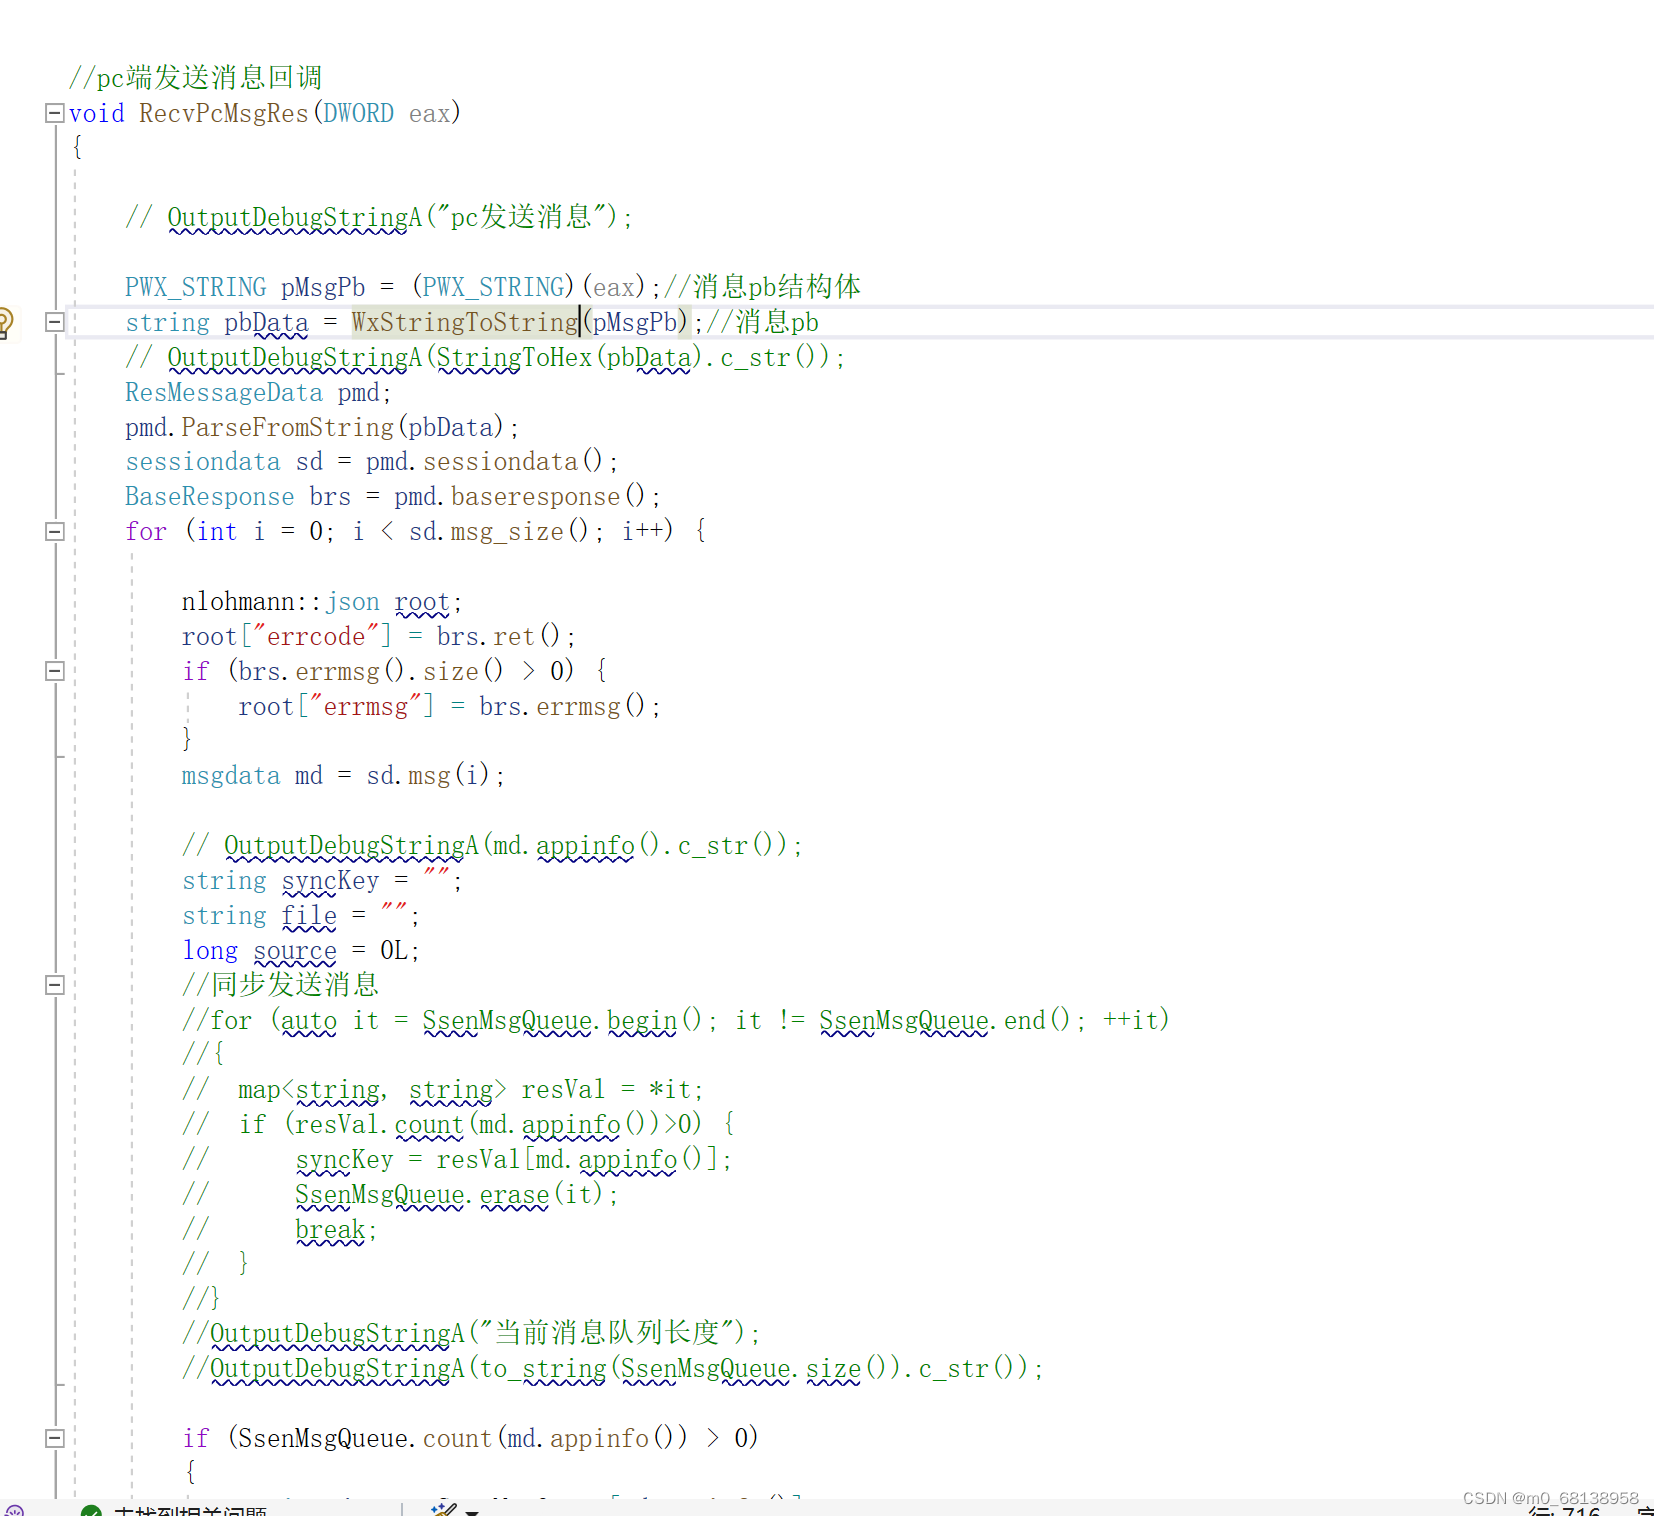Click the type 'ResMessageData'
Image resolution: width=1654 pixels, height=1516 pixels.
click(x=224, y=392)
